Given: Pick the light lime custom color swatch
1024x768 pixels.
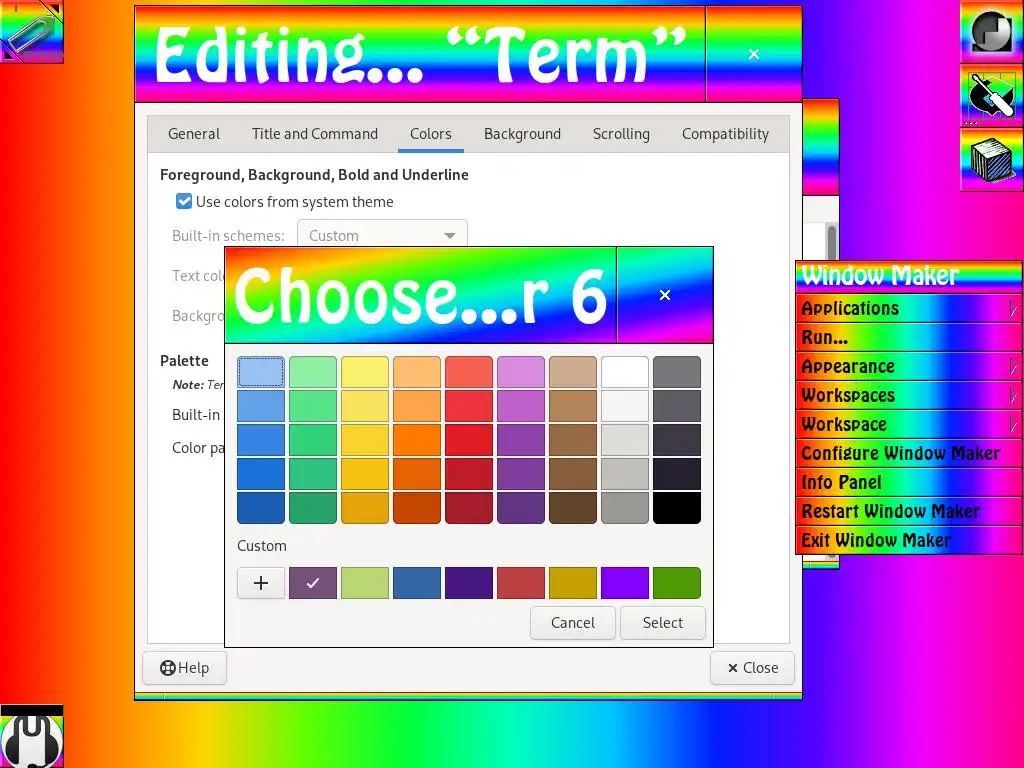Looking at the screenshot, I should coord(365,583).
